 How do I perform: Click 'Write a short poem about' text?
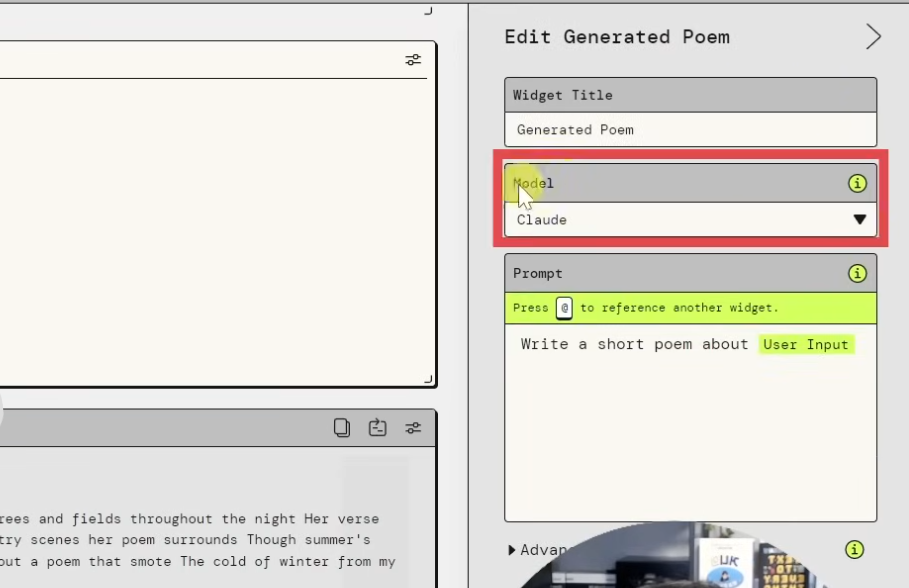point(634,344)
